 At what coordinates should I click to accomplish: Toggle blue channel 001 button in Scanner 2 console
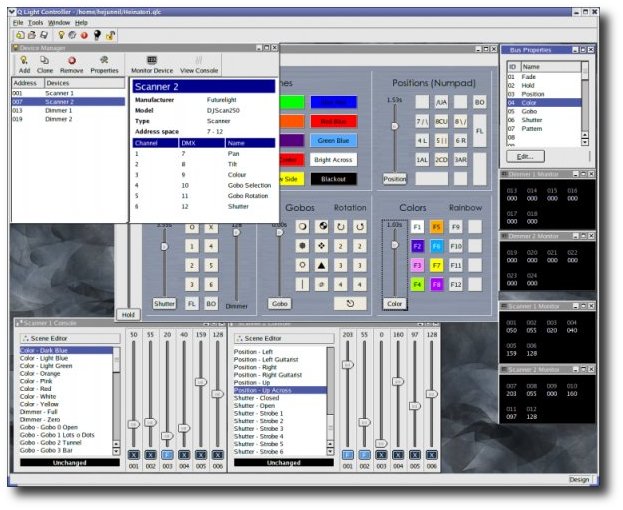point(348,455)
